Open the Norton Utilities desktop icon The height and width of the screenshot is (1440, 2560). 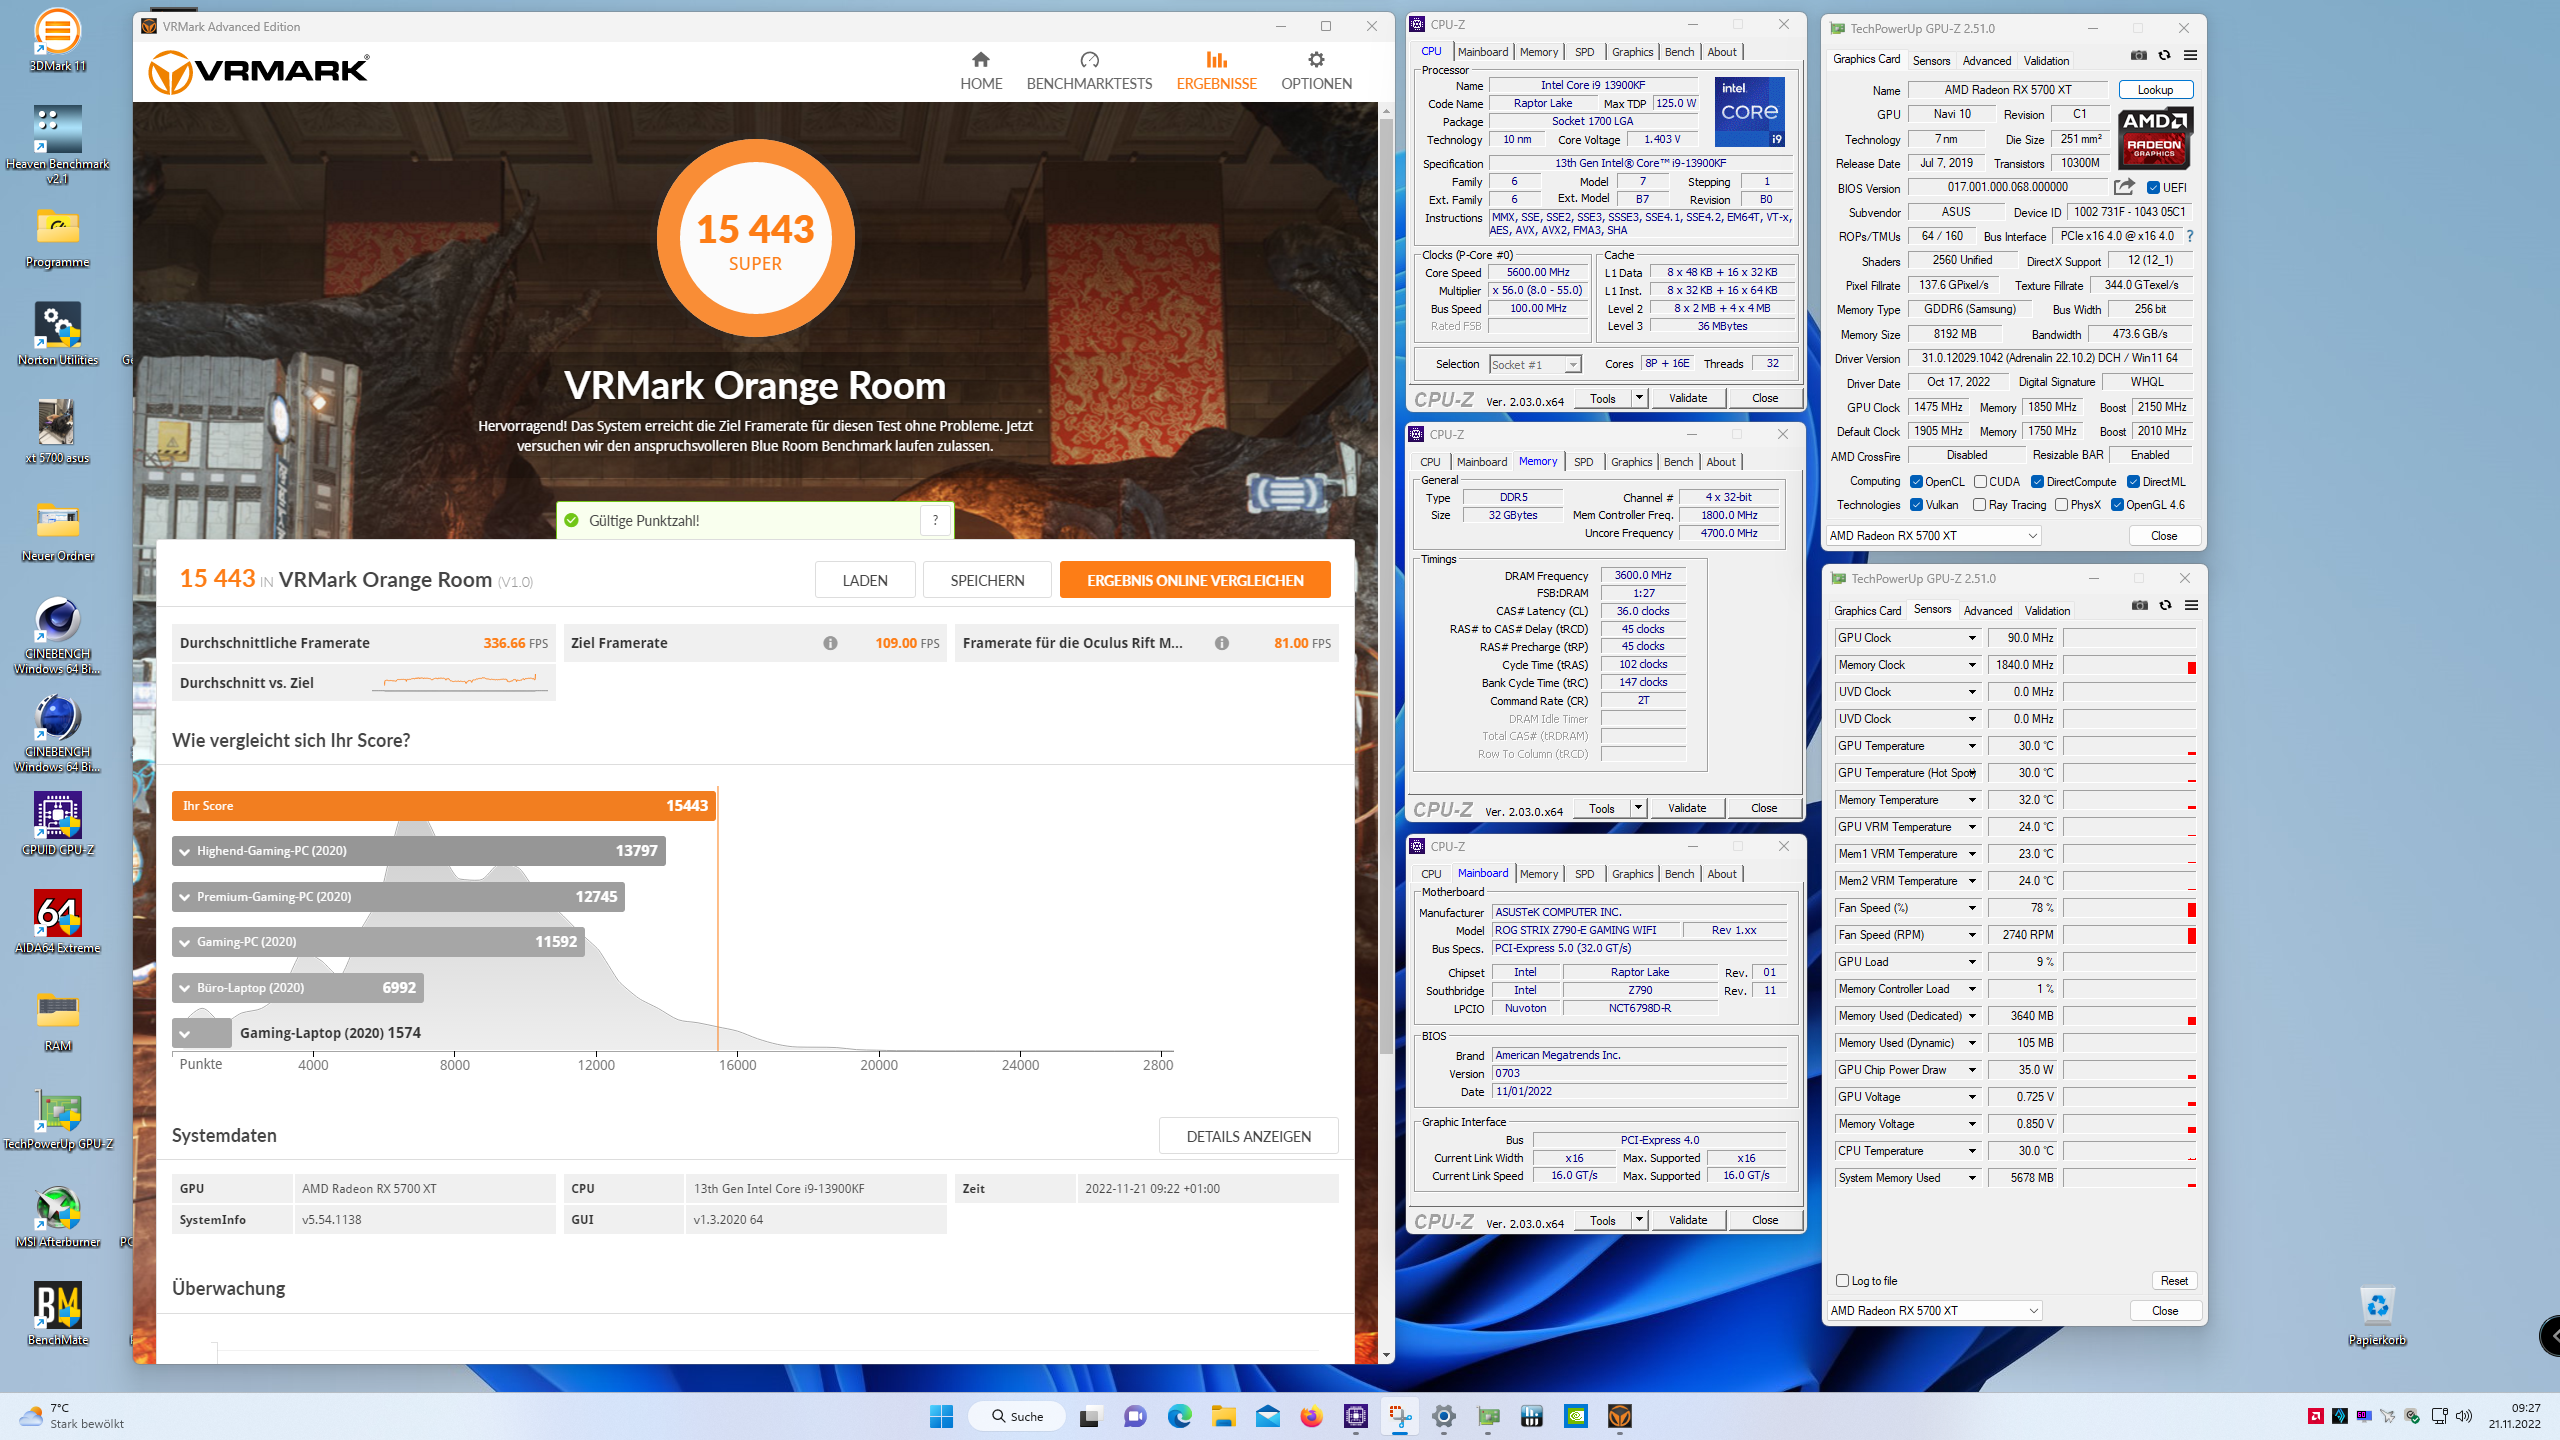pyautogui.click(x=57, y=334)
